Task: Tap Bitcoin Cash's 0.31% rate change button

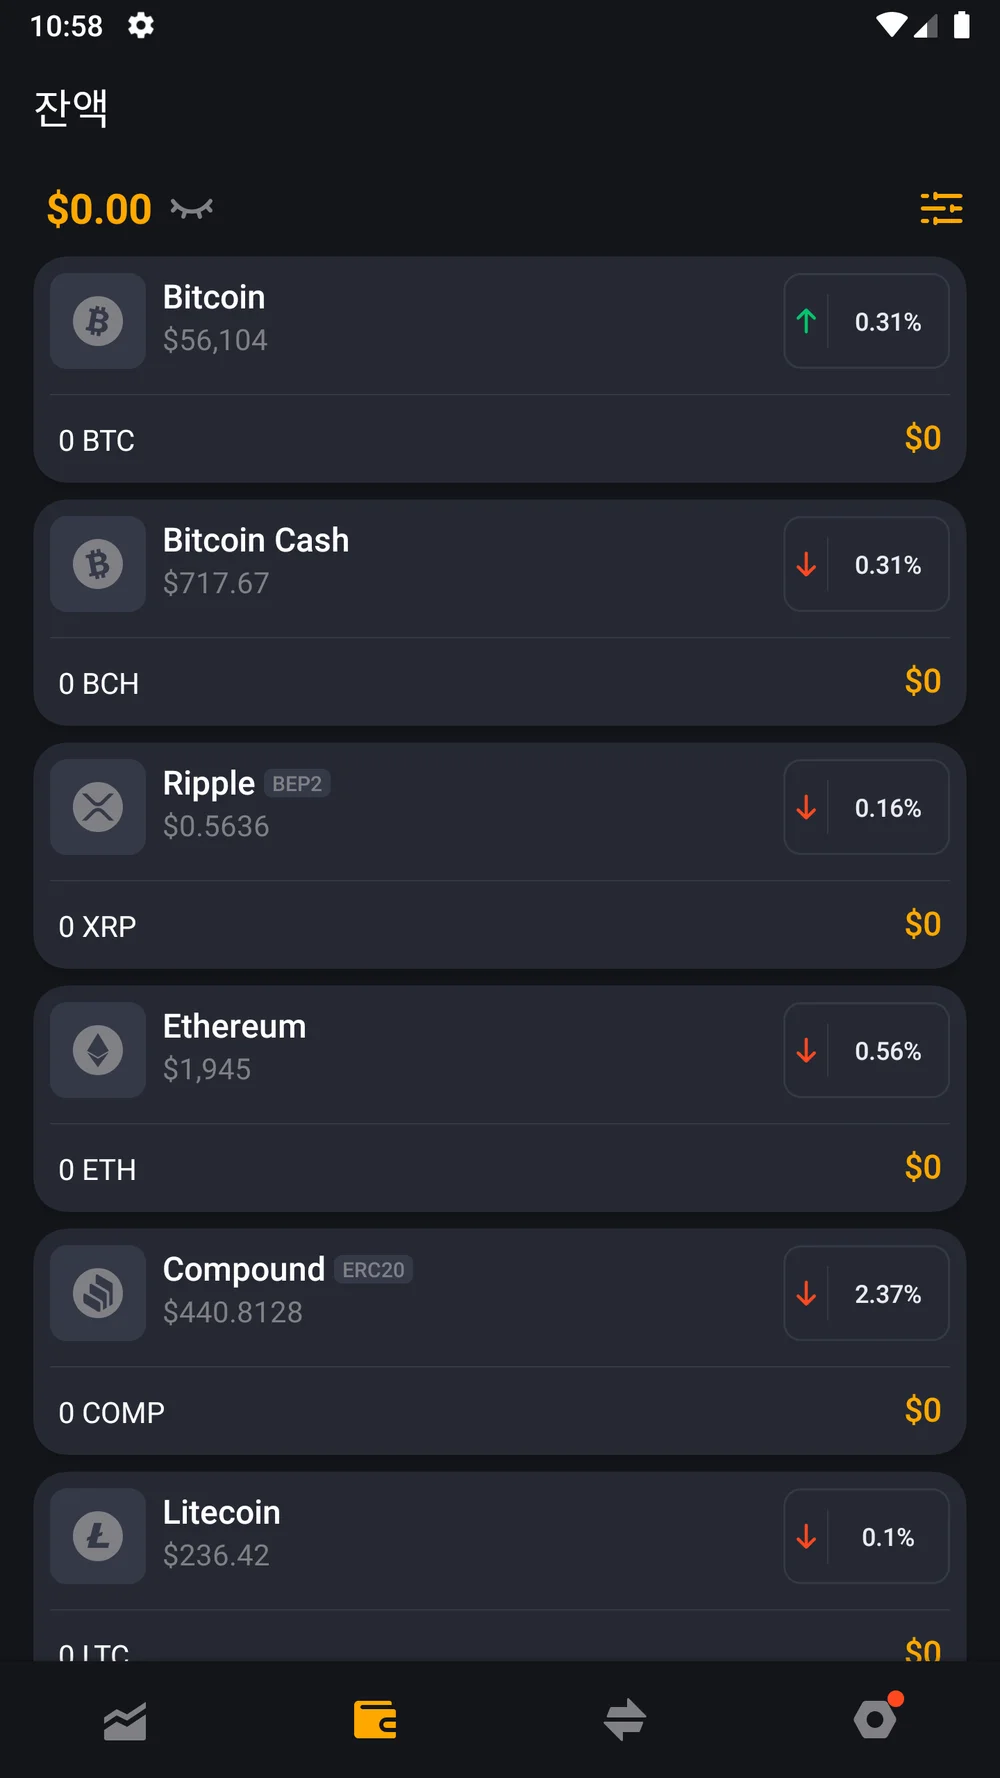Action: pos(866,564)
